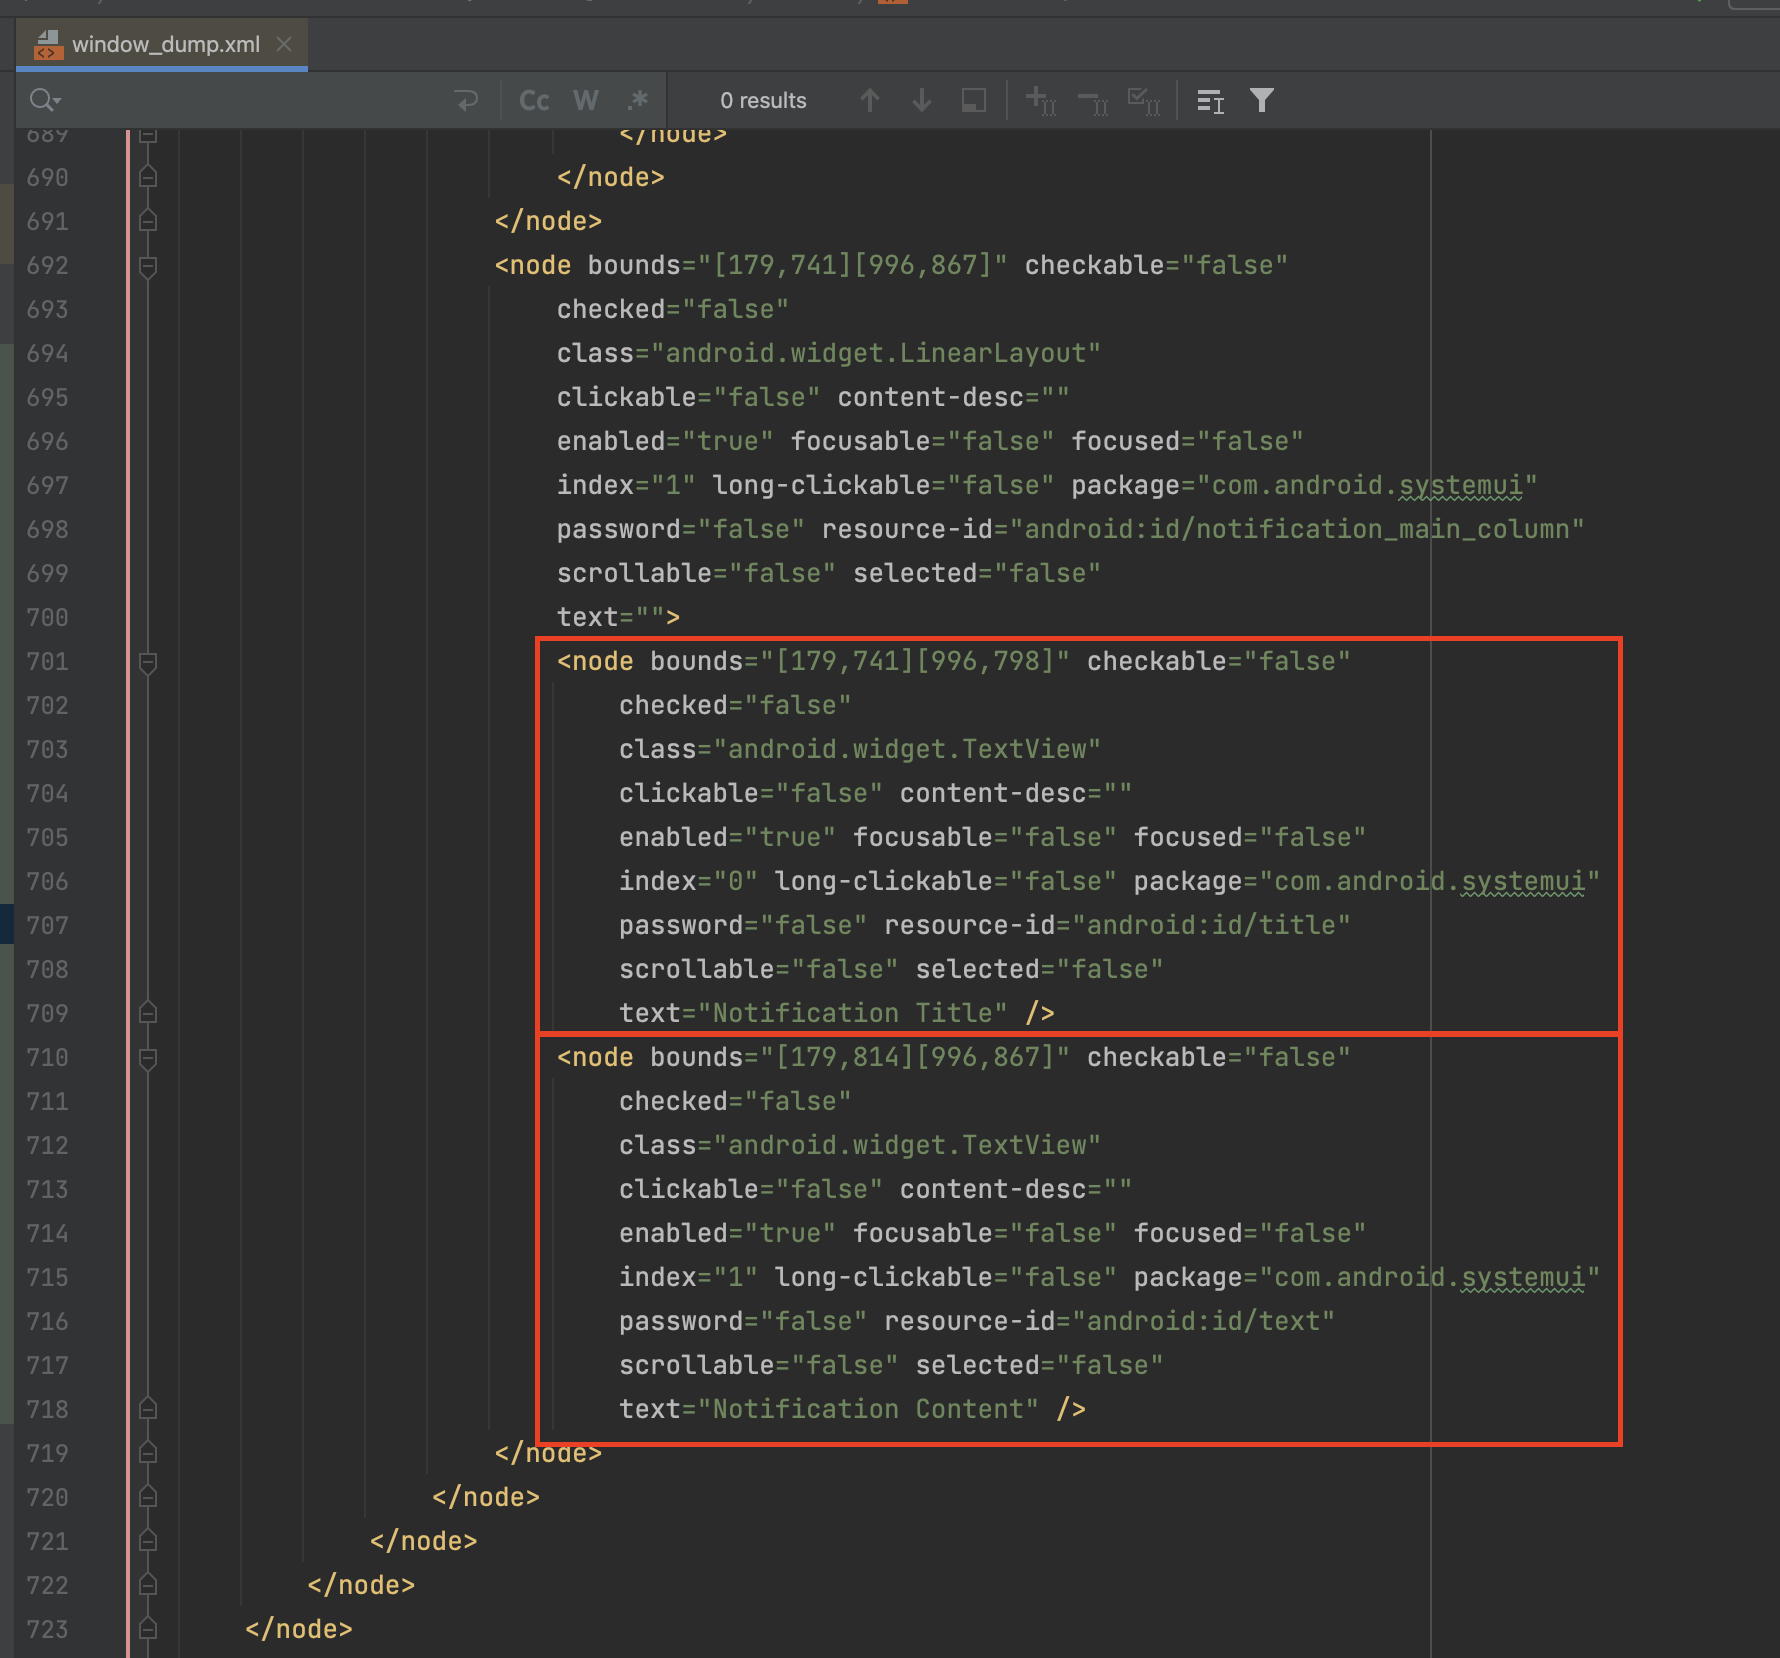Image resolution: width=1780 pixels, height=1658 pixels.
Task: Toggle Match Case (Cc) option
Action: [x=534, y=100]
